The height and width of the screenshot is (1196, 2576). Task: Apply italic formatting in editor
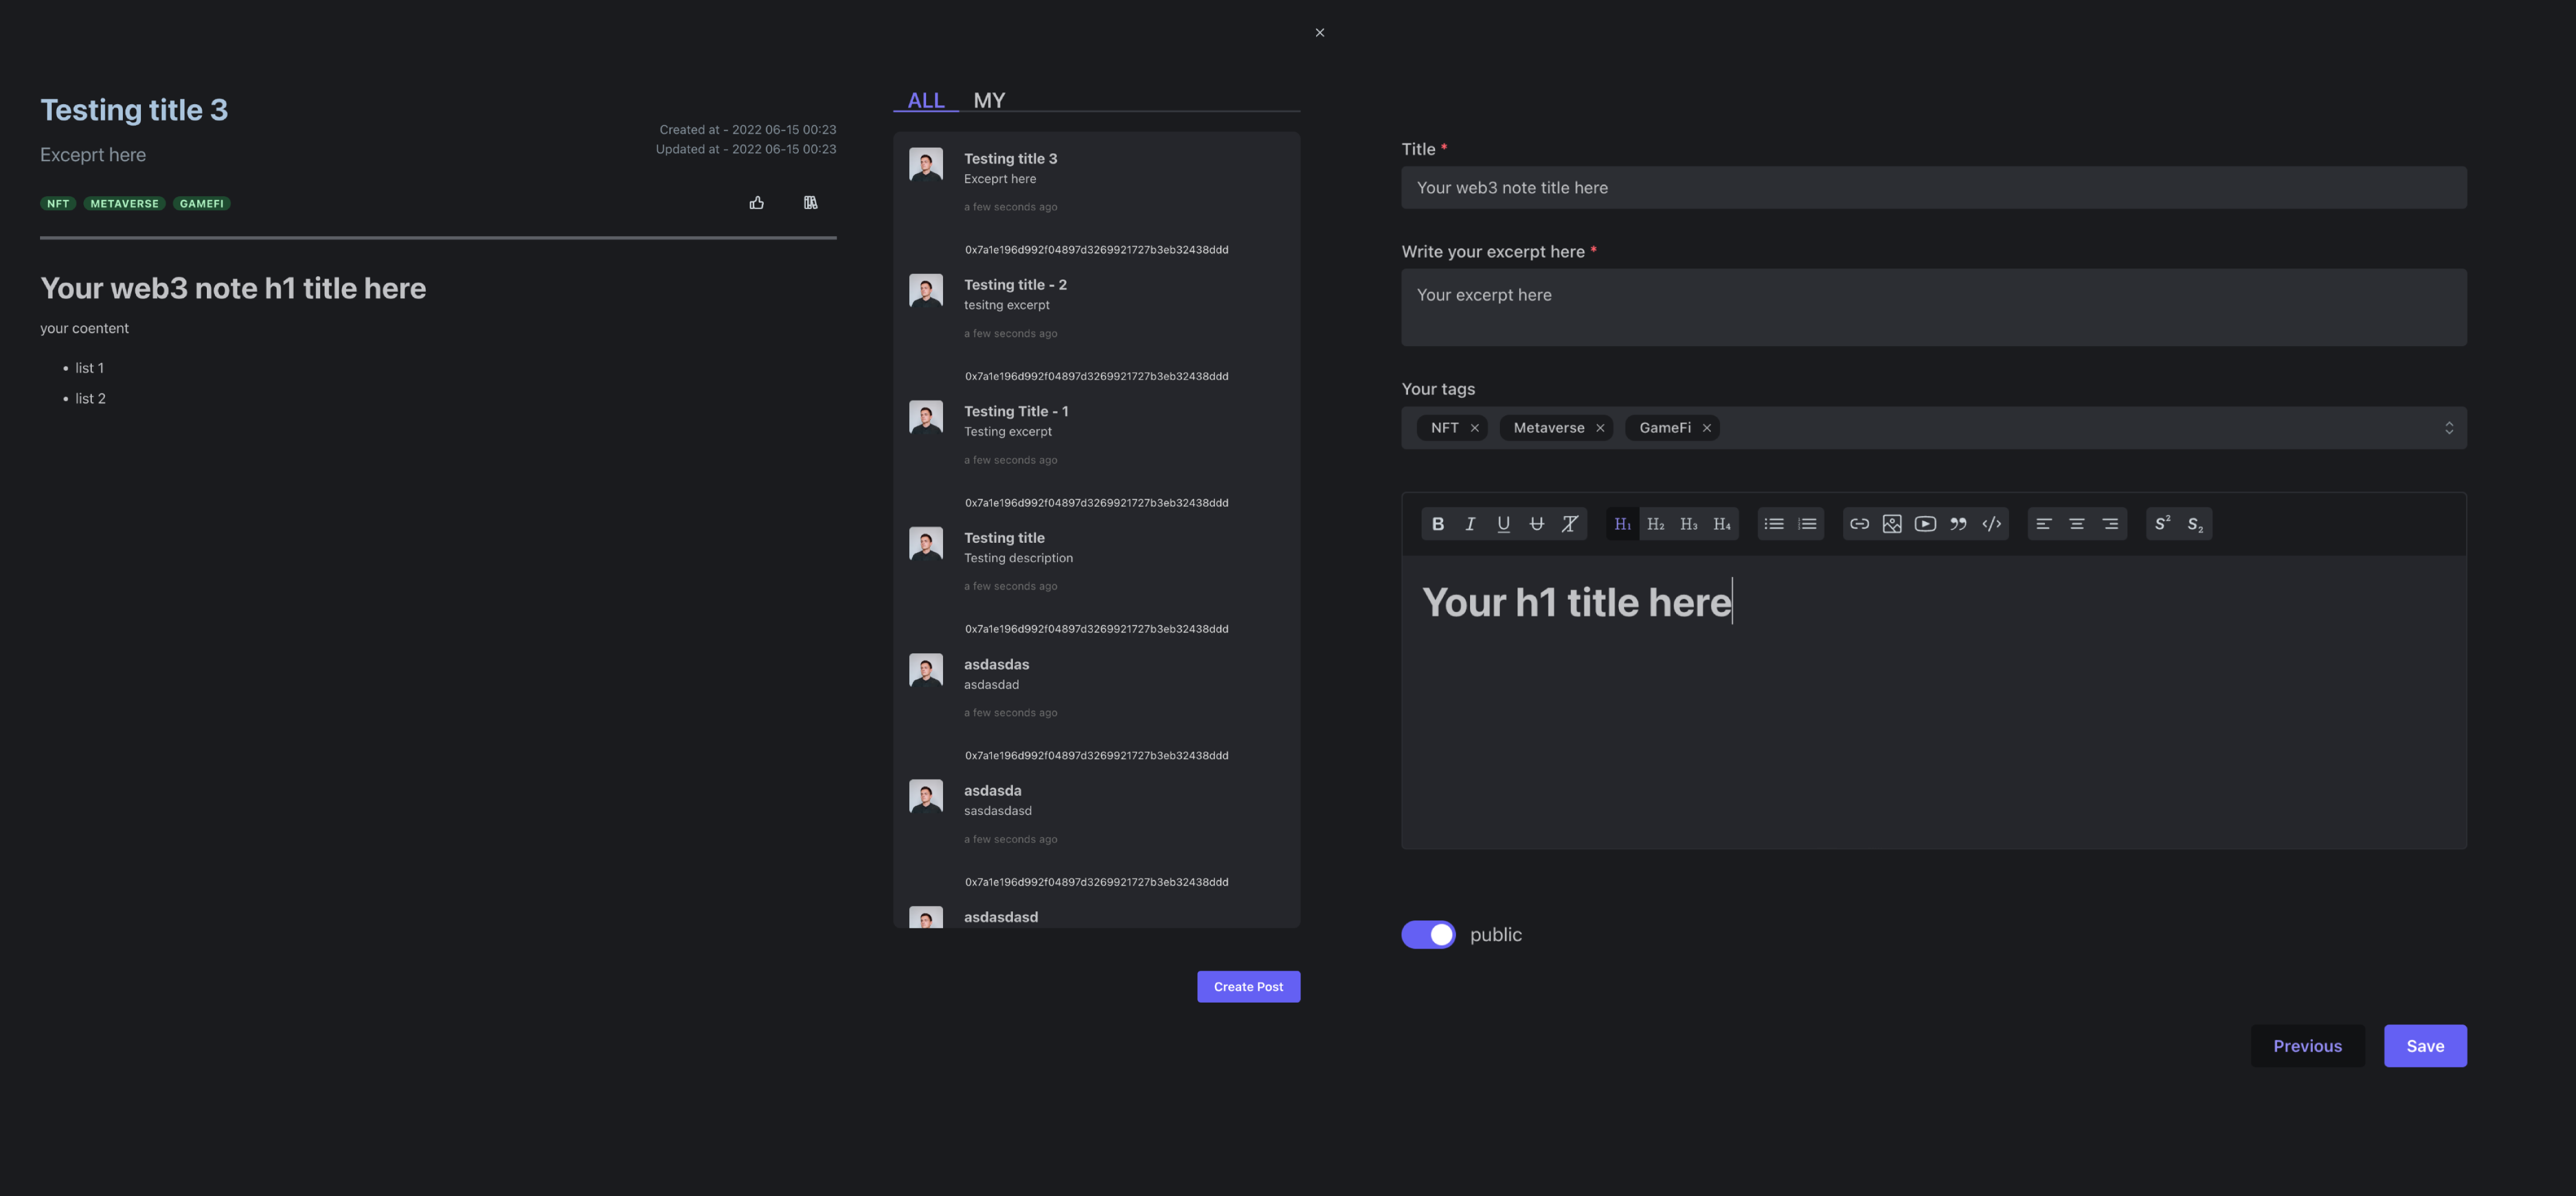(x=1470, y=524)
